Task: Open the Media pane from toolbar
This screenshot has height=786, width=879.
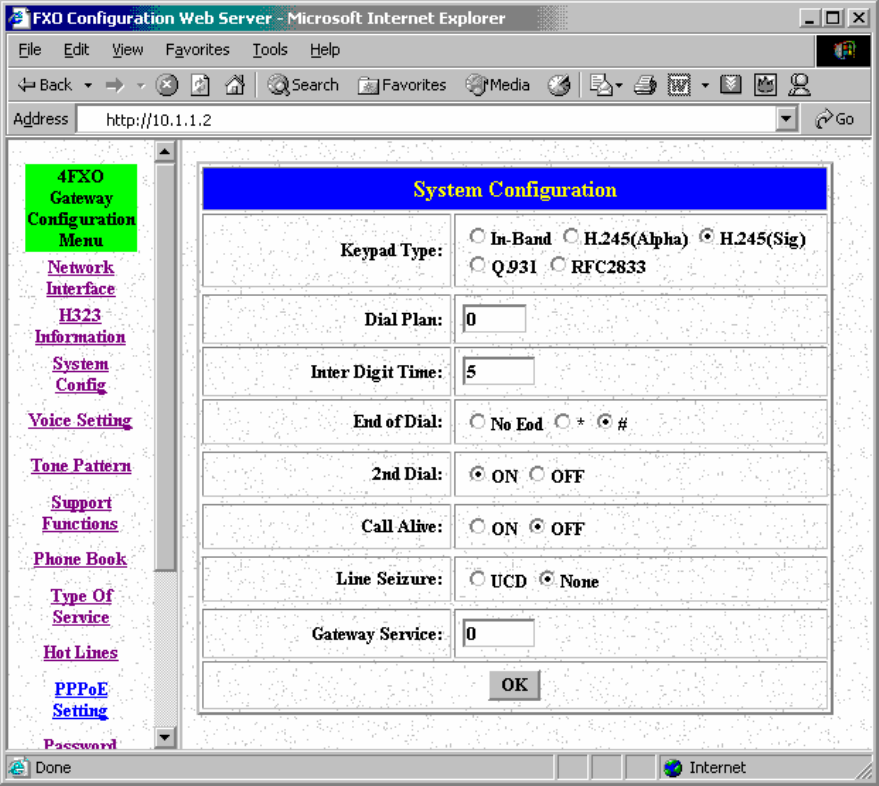Action: [499, 86]
